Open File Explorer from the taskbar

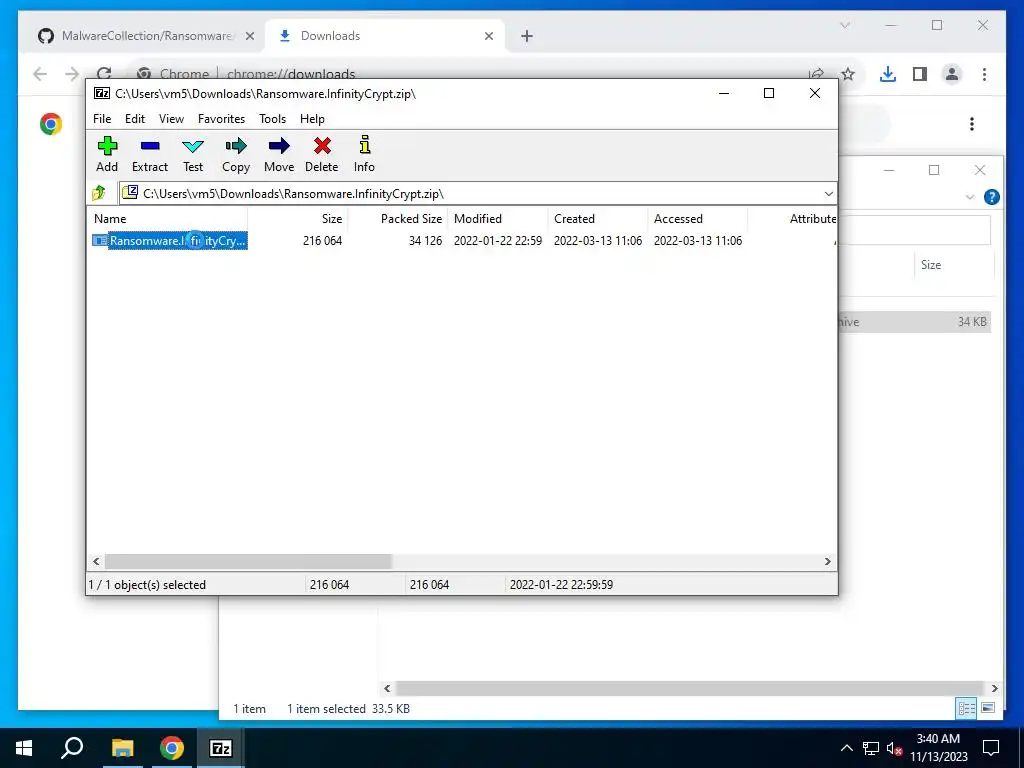[x=122, y=748]
